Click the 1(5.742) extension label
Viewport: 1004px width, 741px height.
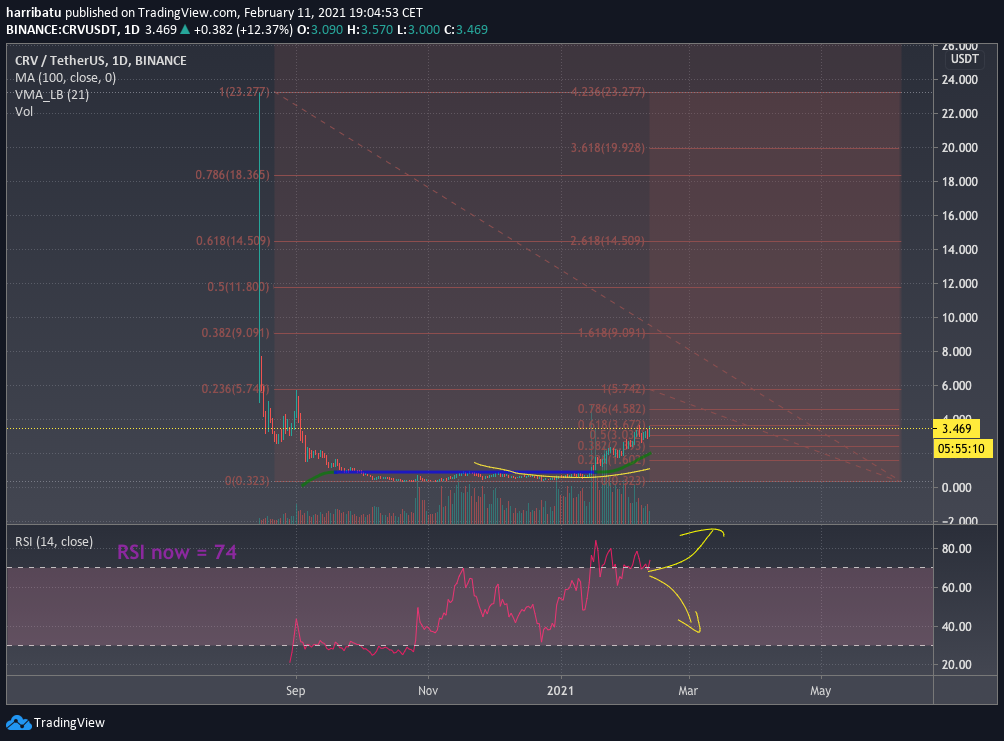point(623,389)
